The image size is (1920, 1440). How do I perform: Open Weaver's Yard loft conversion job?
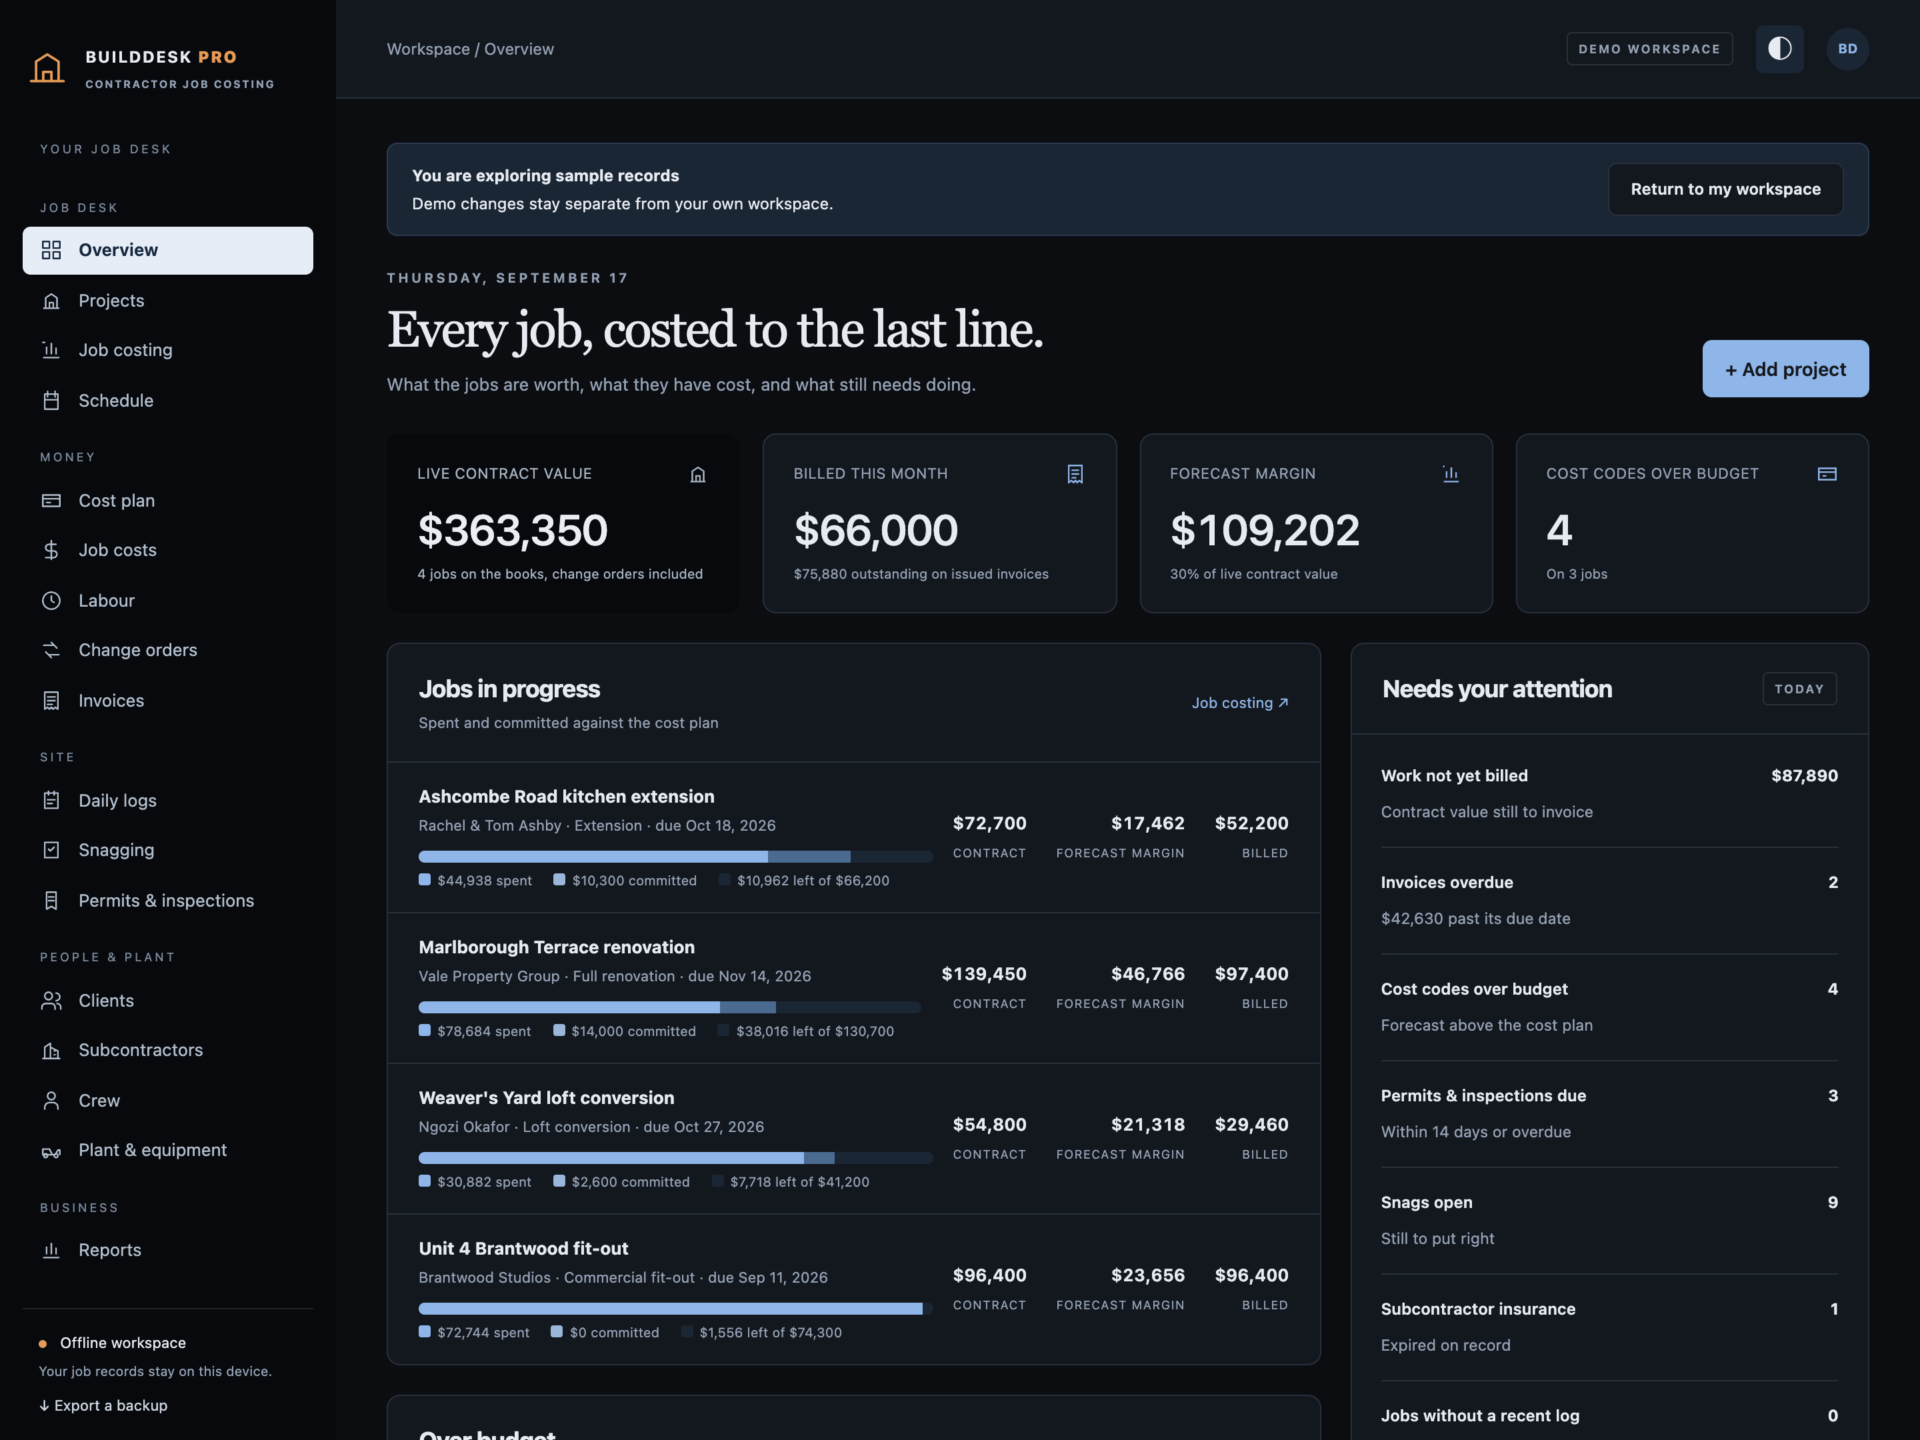point(854,1139)
